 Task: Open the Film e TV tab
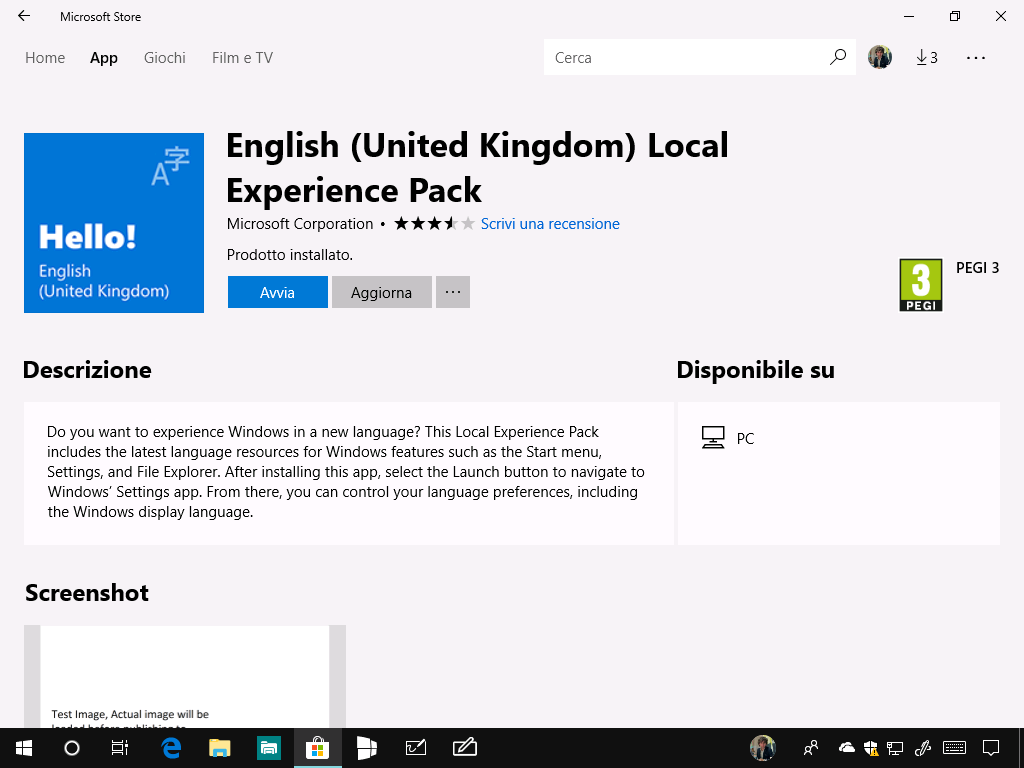pos(242,57)
